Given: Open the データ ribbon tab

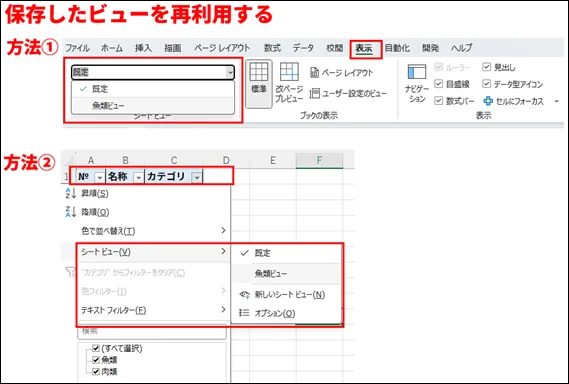Looking at the screenshot, I should pyautogui.click(x=303, y=48).
